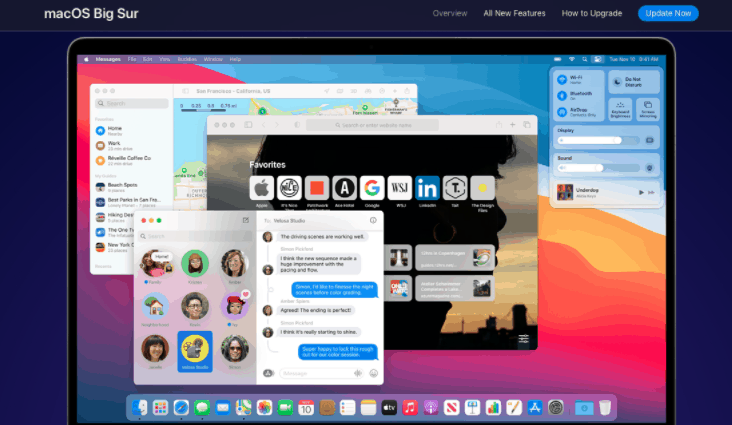732x425 pixels.
Task: Open the Trash in the dock
Action: pos(605,408)
